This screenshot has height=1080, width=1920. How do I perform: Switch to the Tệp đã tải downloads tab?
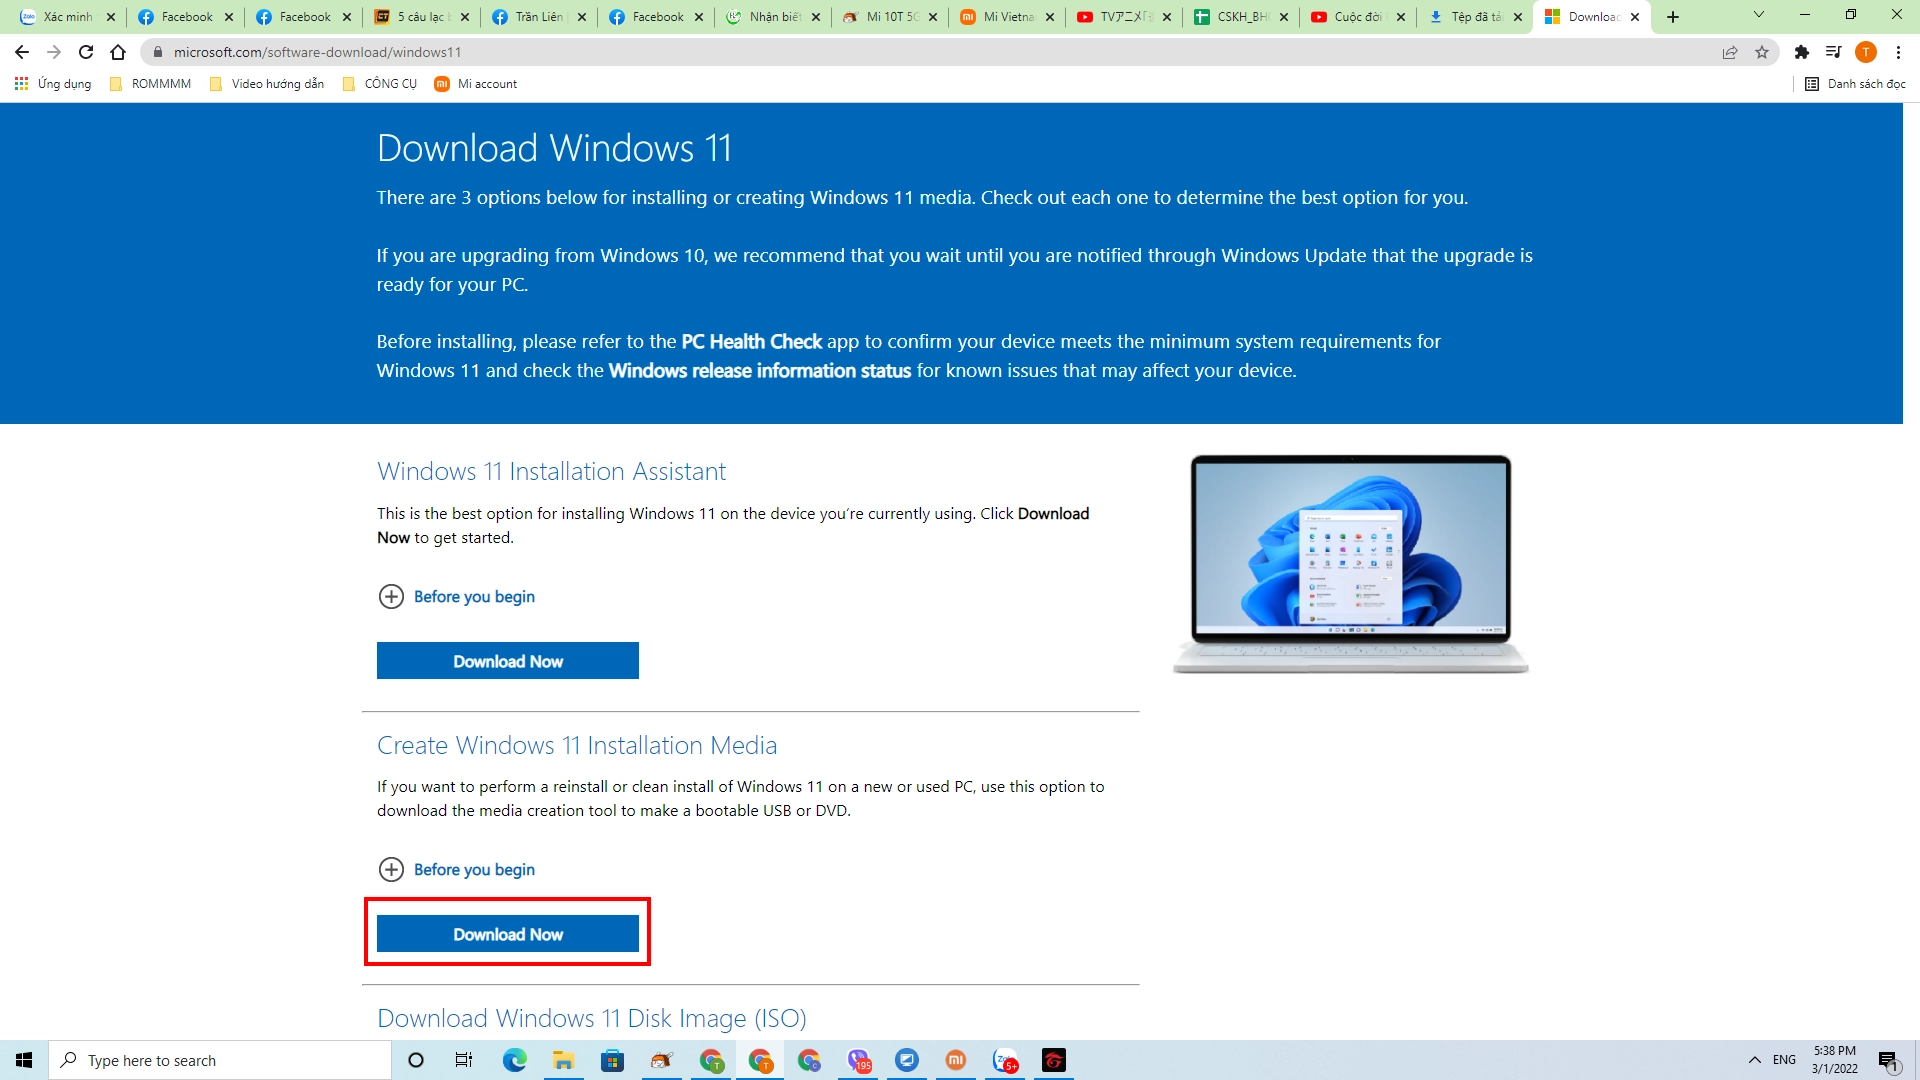coord(1472,17)
